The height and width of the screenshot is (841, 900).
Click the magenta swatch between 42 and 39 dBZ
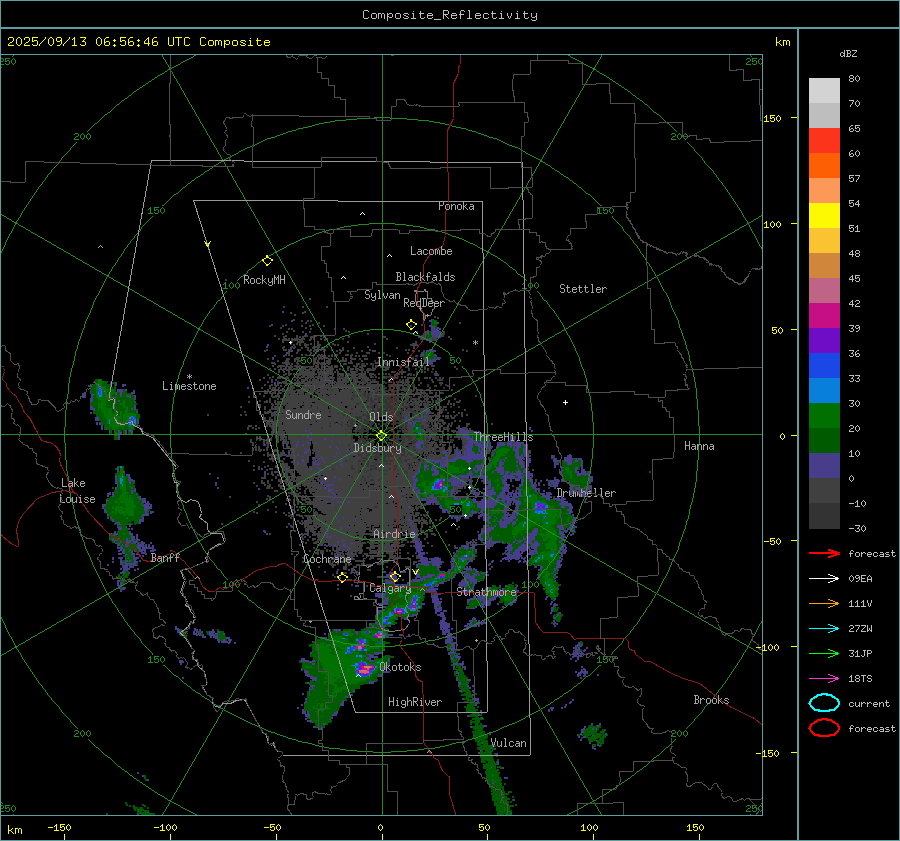tap(824, 316)
